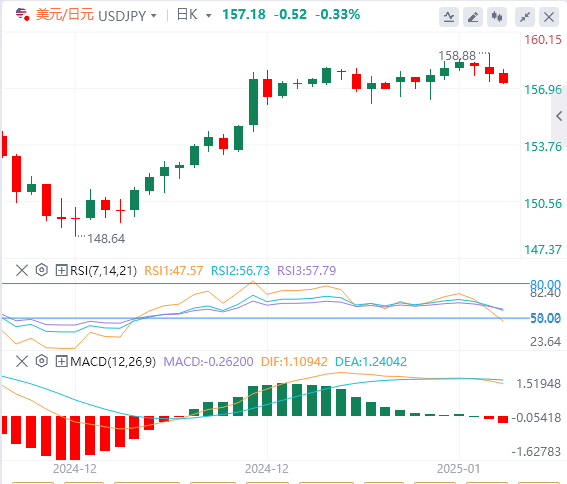Open the 日K timeframe dropdown
This screenshot has width=567, height=484.
[193, 15]
